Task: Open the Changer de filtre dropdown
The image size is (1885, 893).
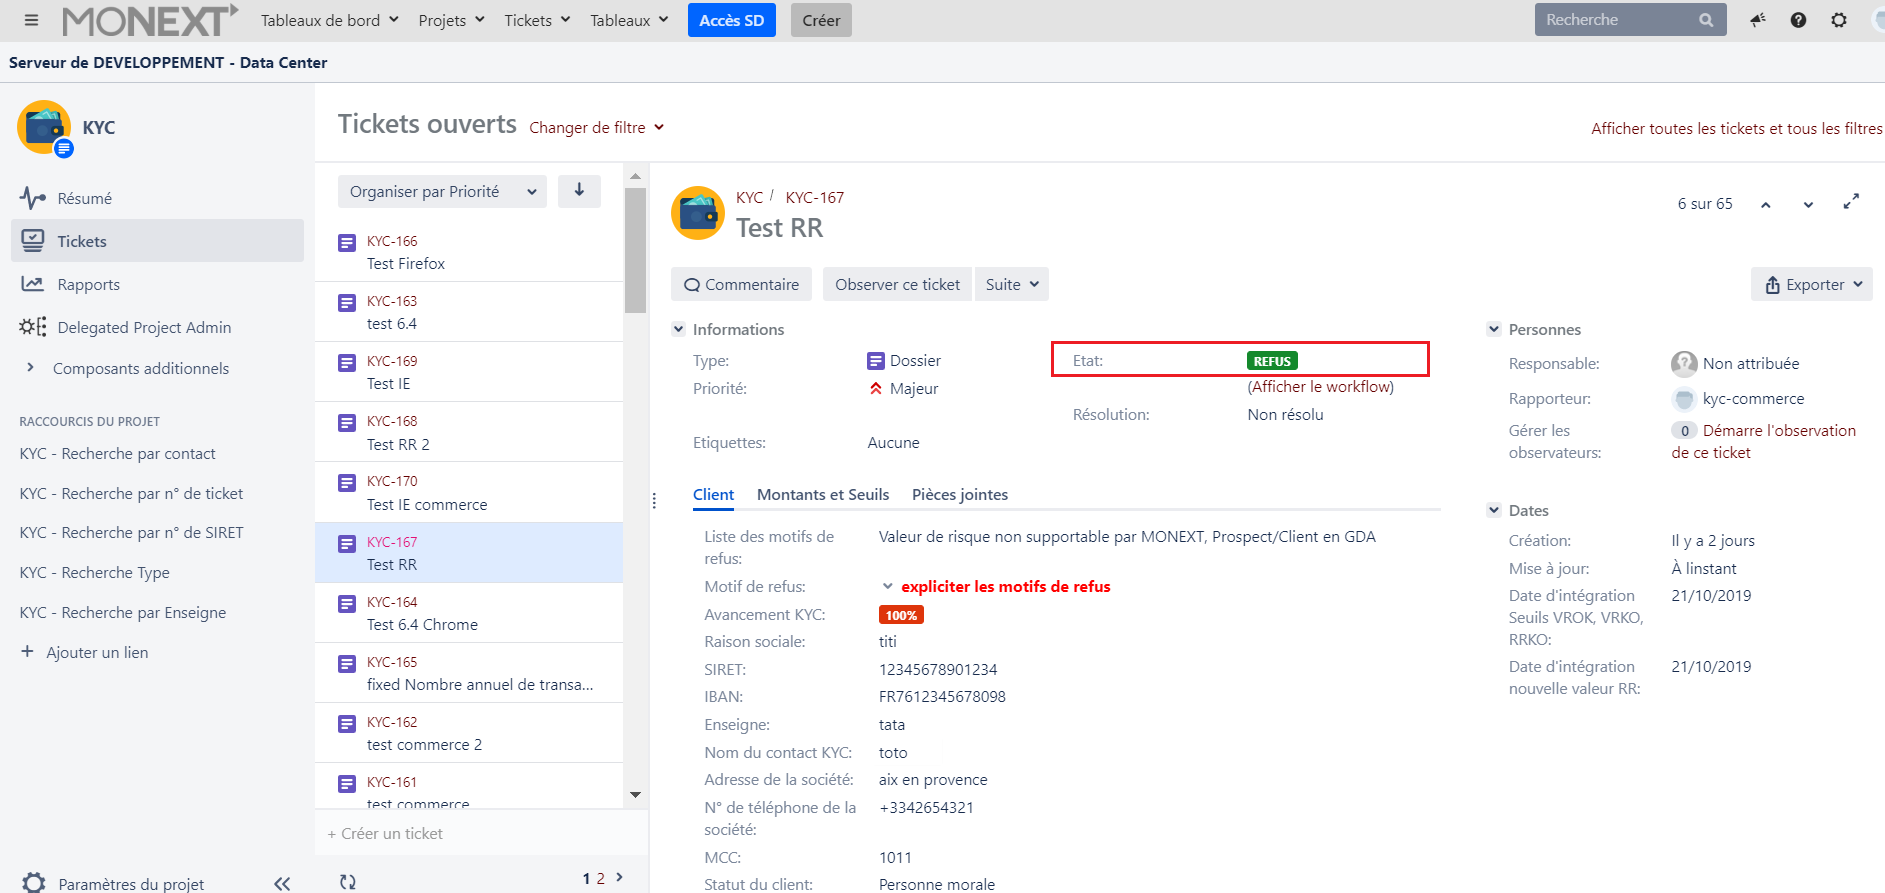Action: coord(596,128)
